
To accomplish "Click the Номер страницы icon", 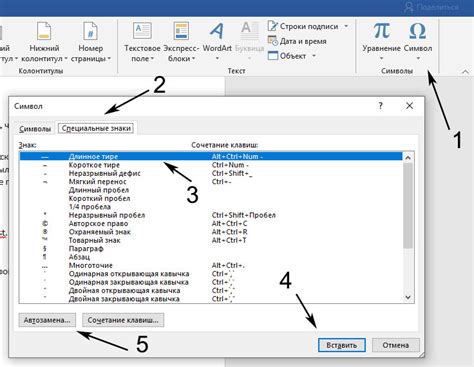I will pyautogui.click(x=90, y=32).
